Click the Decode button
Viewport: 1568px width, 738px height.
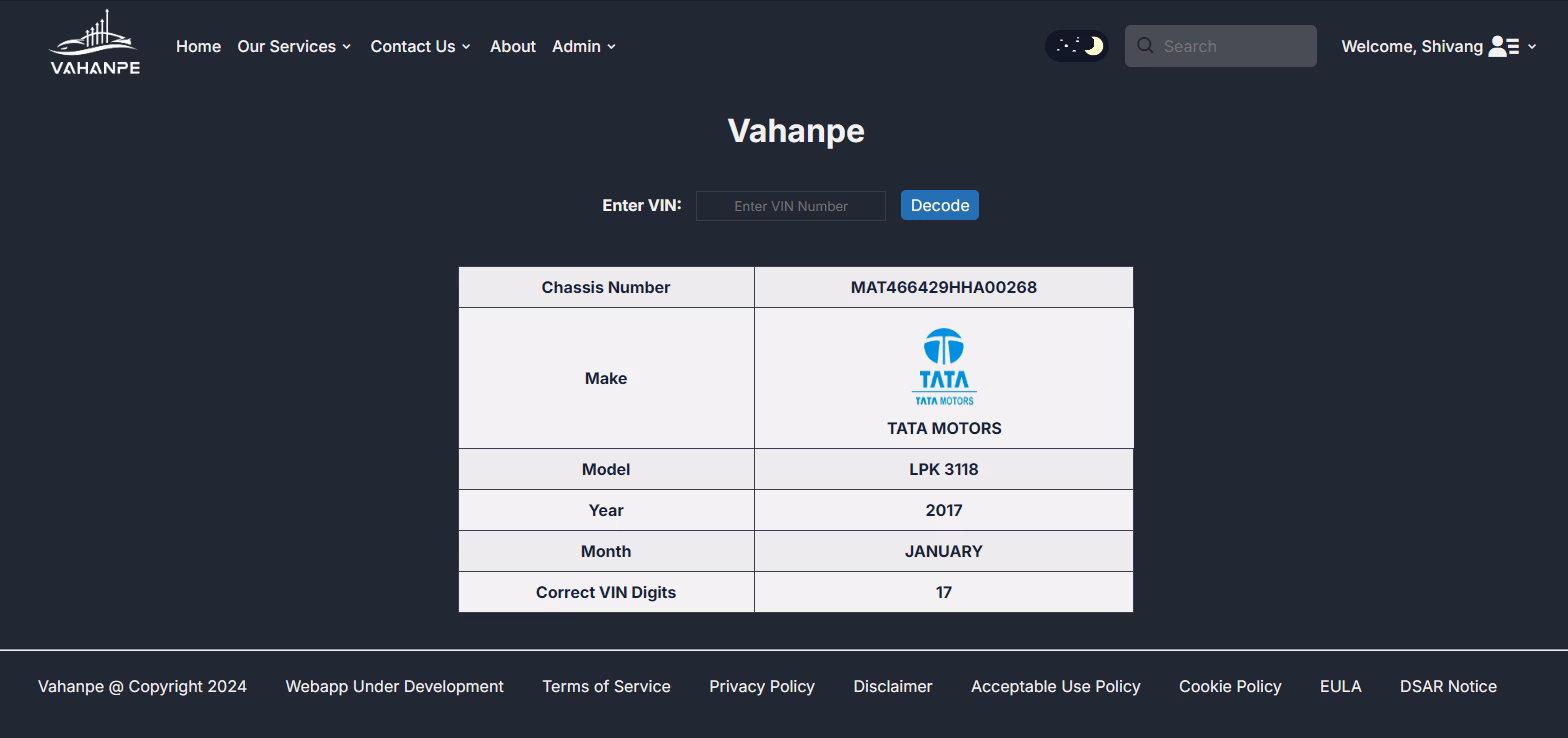[940, 205]
